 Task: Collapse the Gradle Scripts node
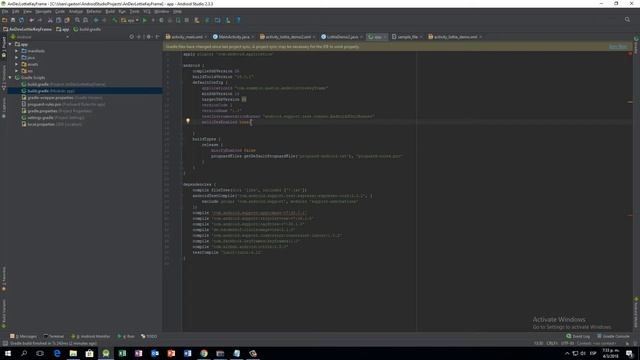pos(10,78)
